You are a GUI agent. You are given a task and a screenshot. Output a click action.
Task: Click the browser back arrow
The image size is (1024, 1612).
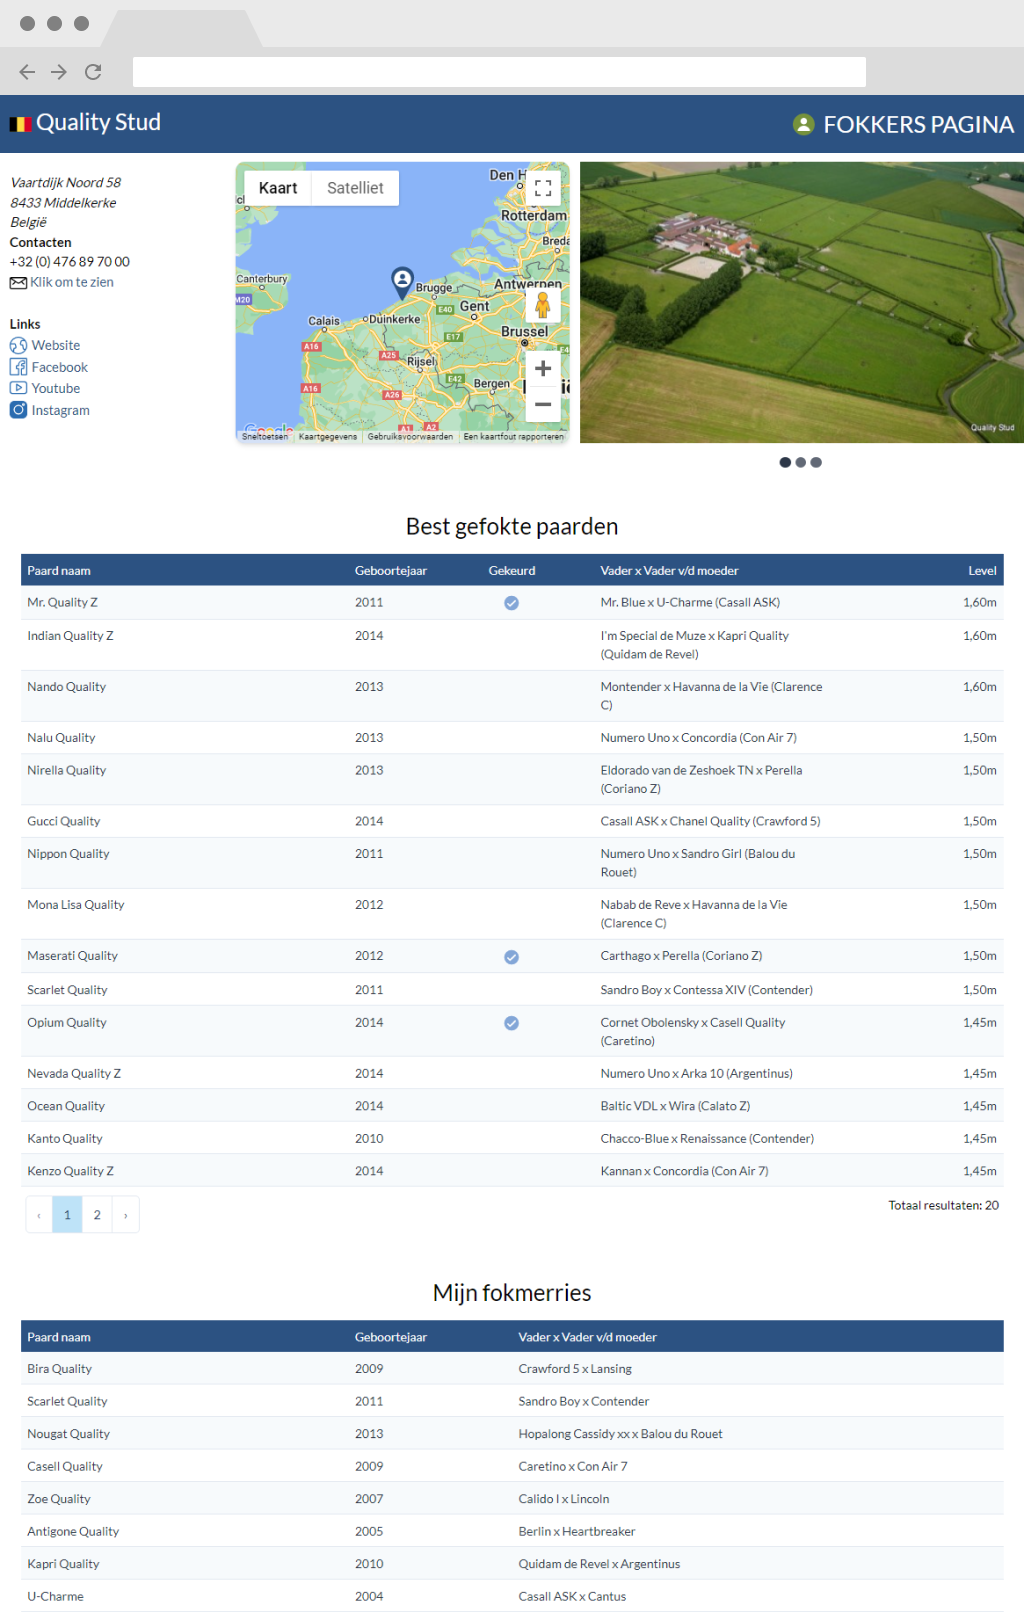(x=27, y=72)
